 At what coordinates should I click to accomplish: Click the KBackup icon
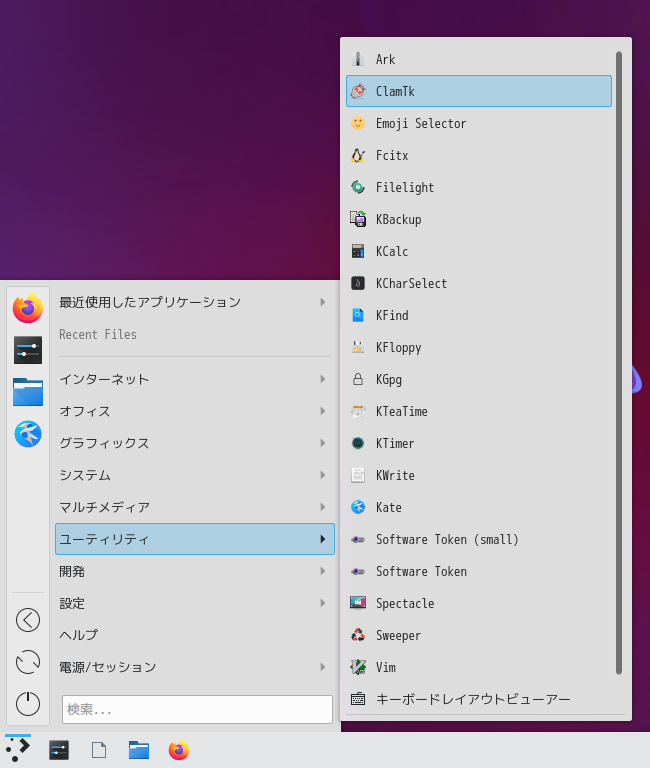(x=358, y=219)
